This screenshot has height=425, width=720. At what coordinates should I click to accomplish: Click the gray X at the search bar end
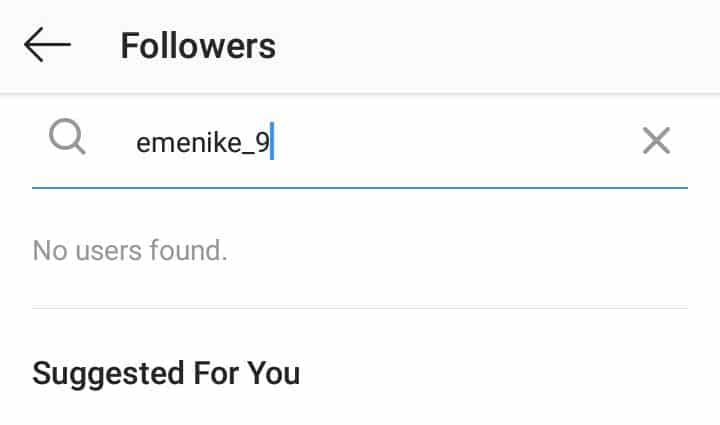(656, 140)
